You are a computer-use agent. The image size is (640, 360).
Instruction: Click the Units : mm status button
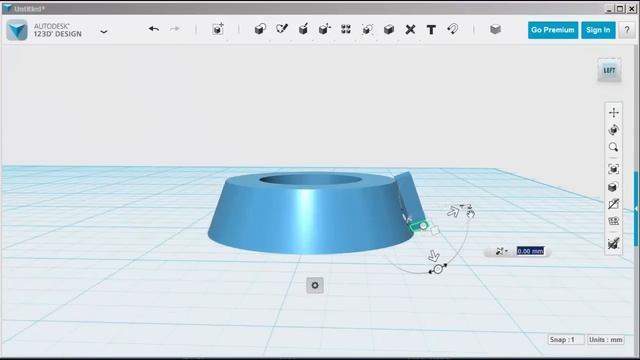click(x=606, y=340)
